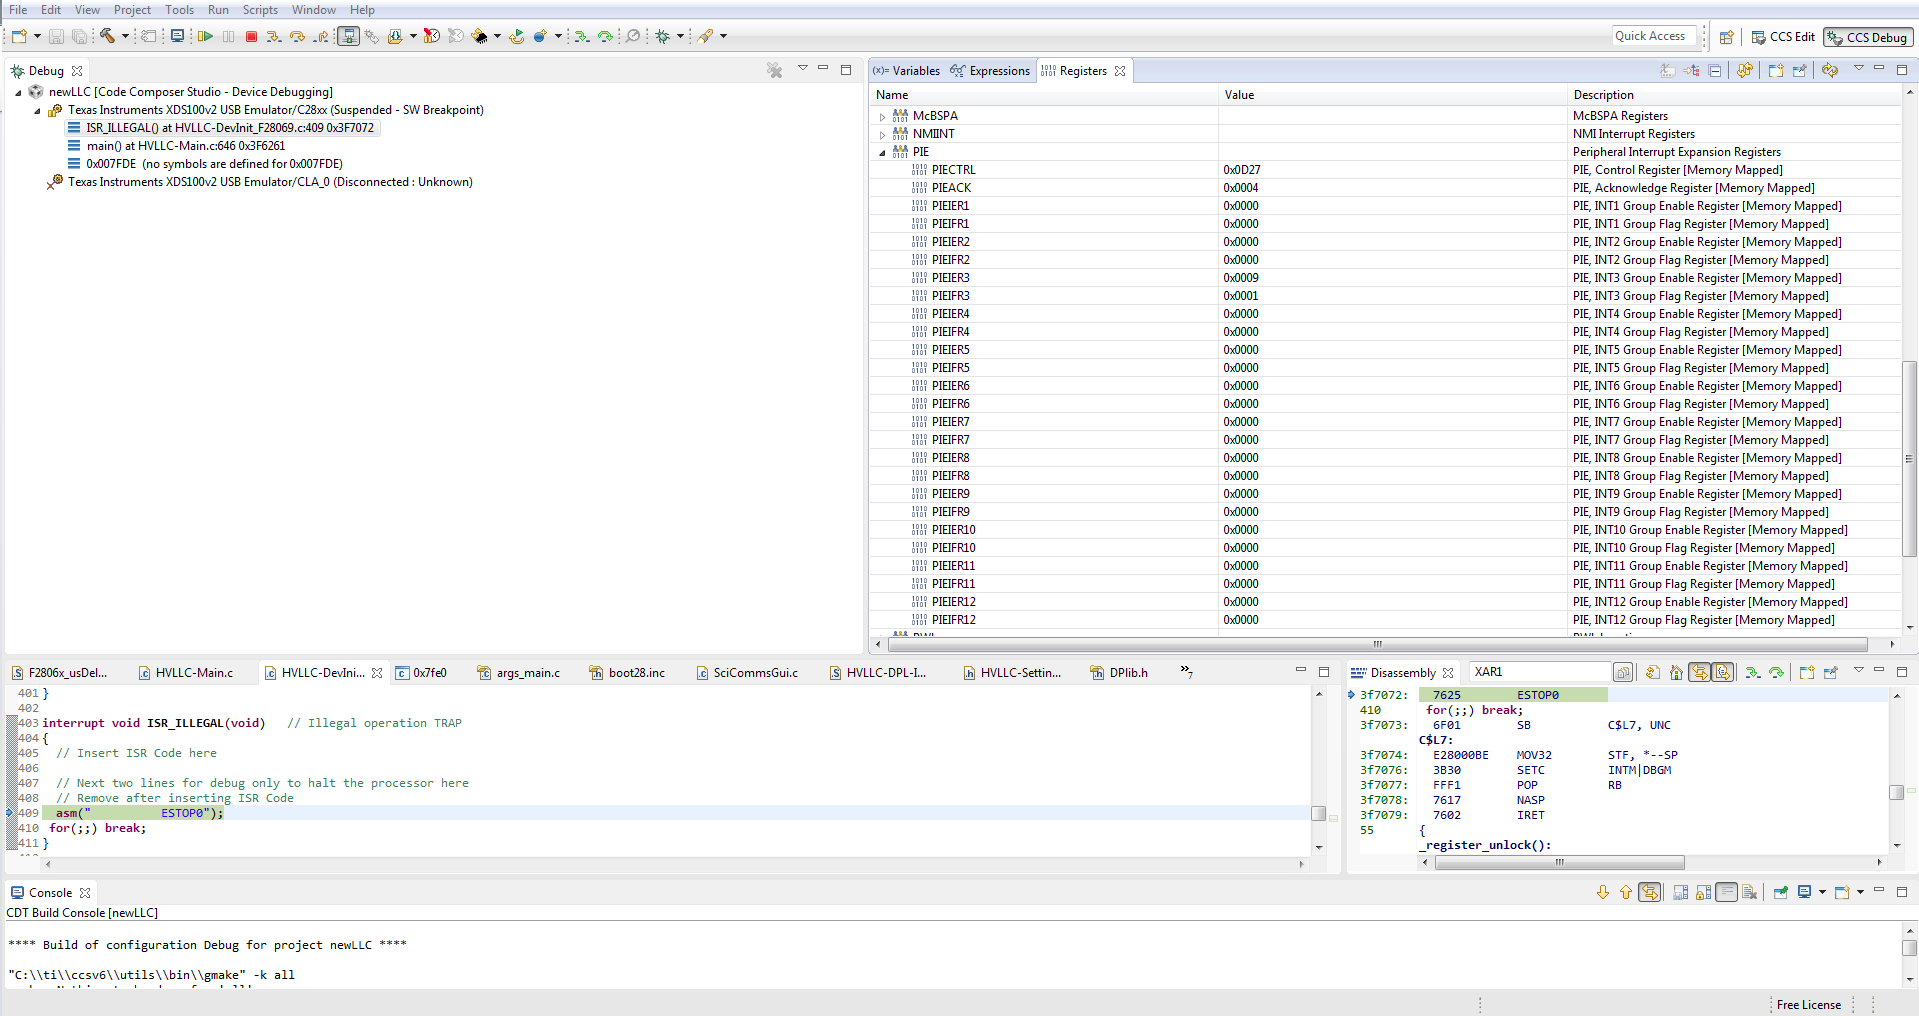
Task: Toggle Word Wrap in Console toolbar
Action: coord(1726,892)
